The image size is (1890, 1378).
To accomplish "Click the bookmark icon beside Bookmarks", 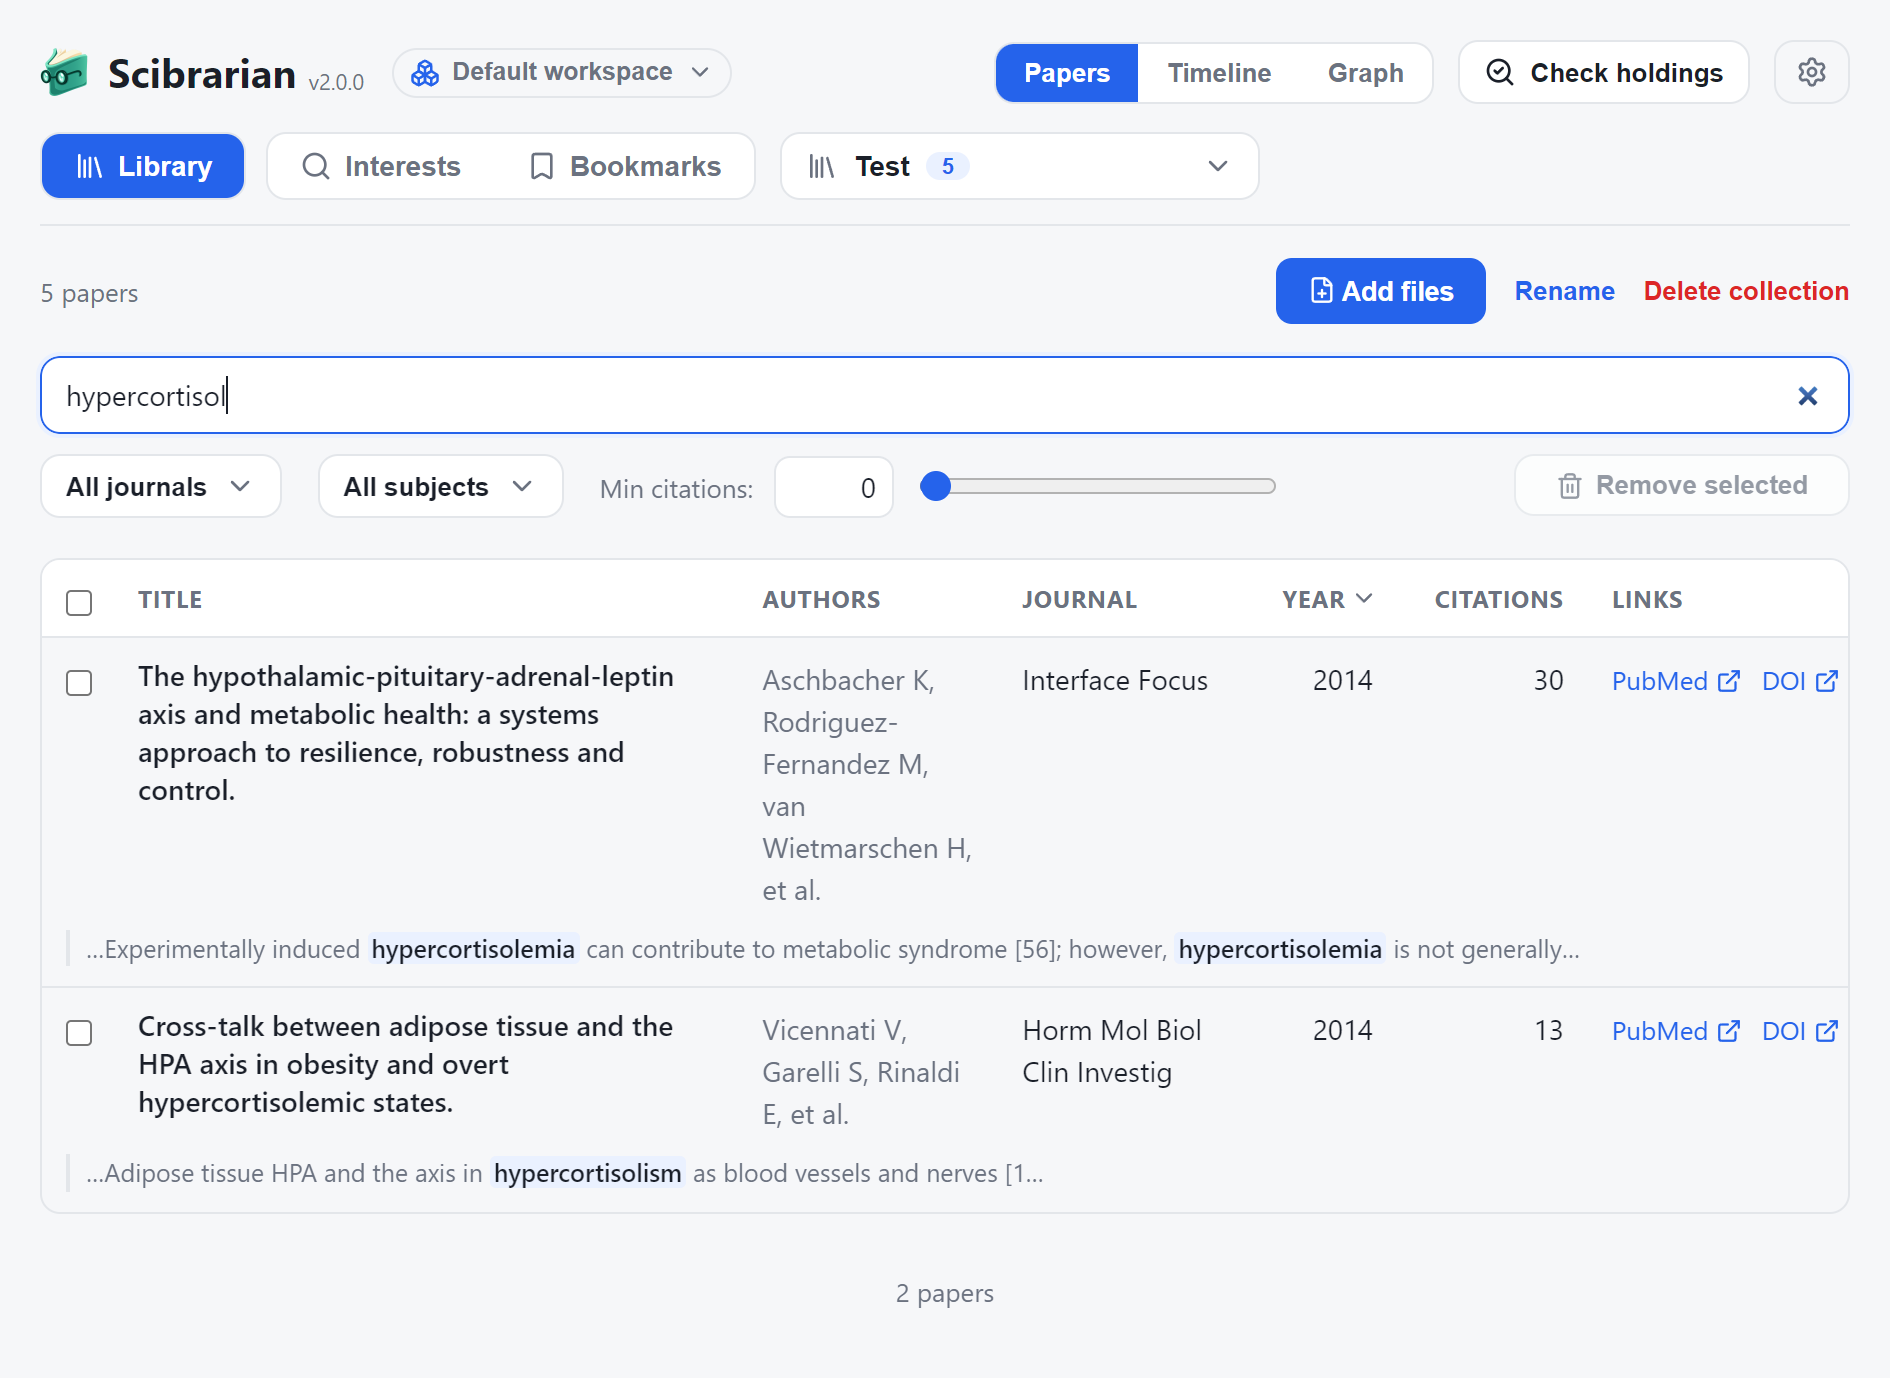I will [x=541, y=166].
